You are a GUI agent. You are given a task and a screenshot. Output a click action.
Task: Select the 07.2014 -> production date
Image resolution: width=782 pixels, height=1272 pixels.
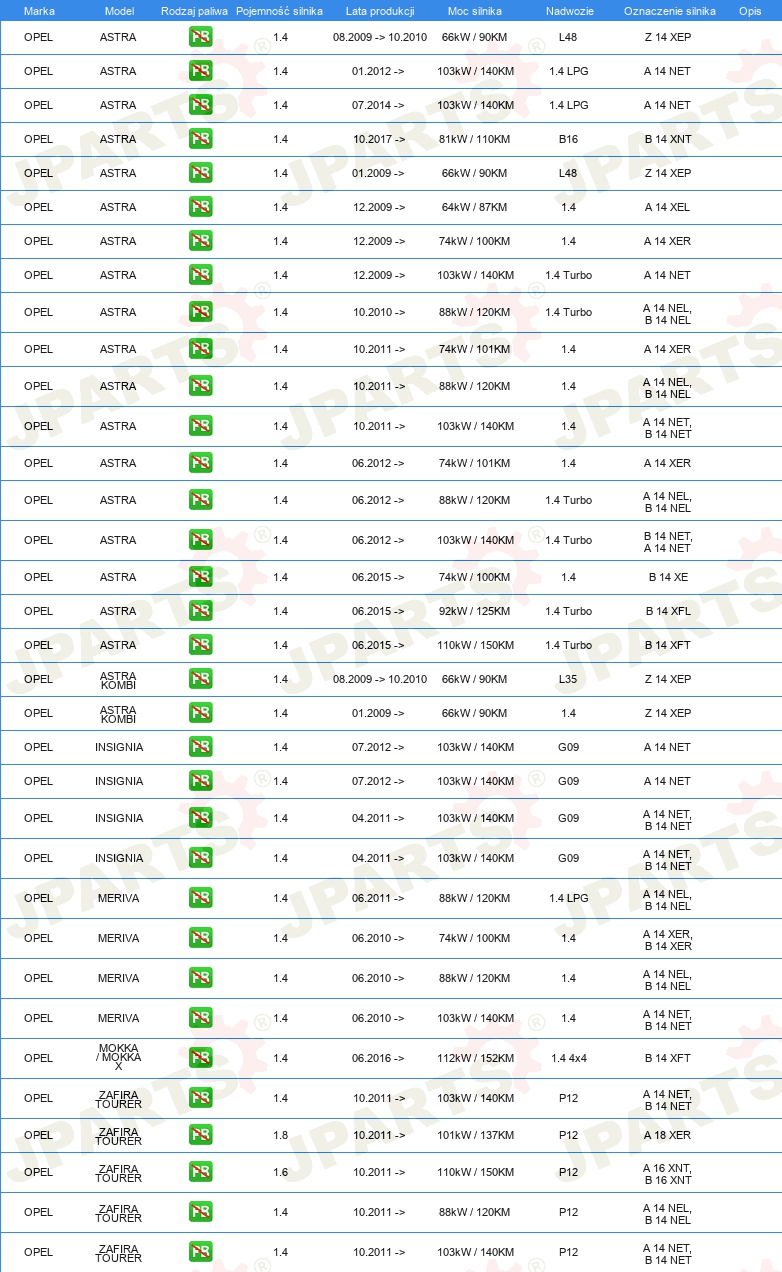pos(378,105)
